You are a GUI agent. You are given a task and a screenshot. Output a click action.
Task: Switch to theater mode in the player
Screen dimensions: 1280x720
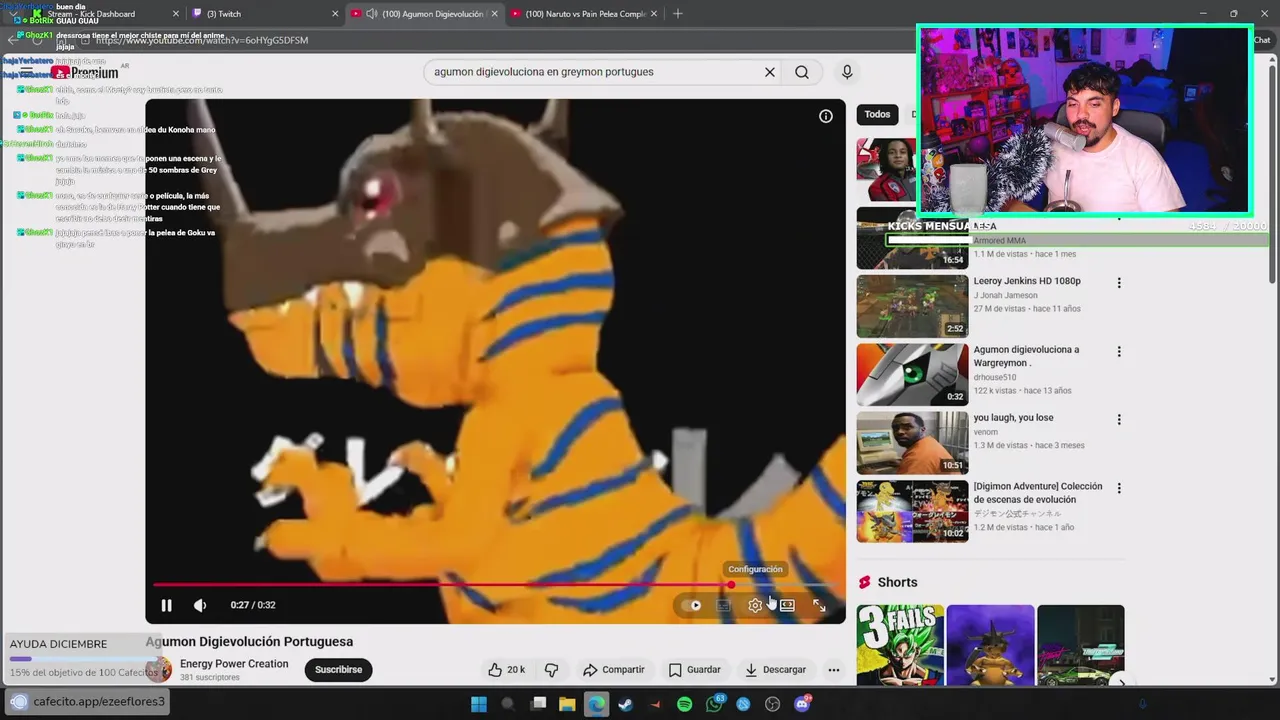787,605
